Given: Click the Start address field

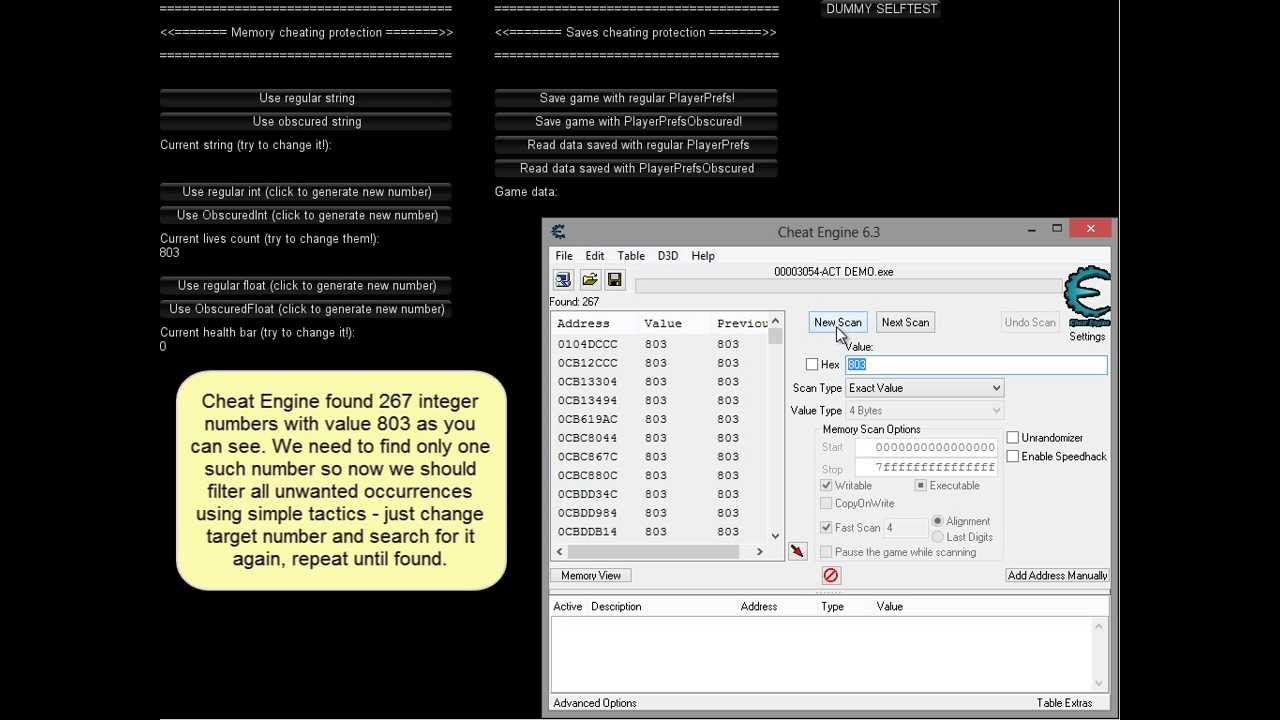Looking at the screenshot, I should pos(926,447).
